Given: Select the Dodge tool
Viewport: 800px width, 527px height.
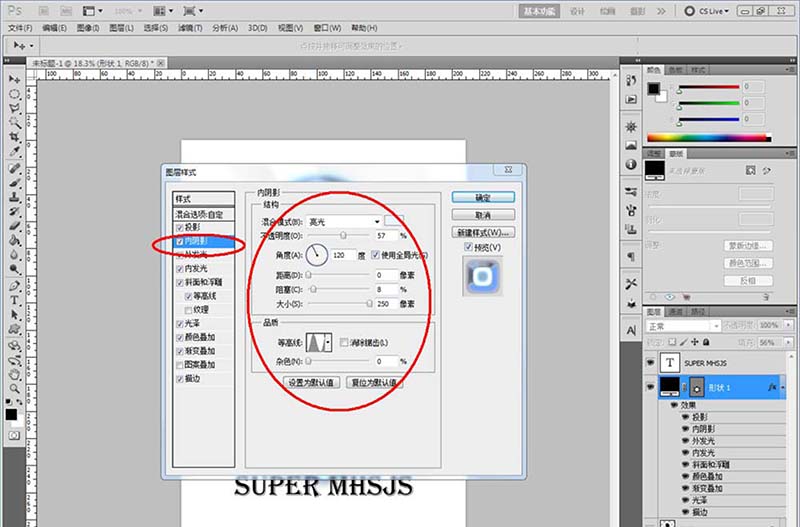Looking at the screenshot, I should point(14,268).
